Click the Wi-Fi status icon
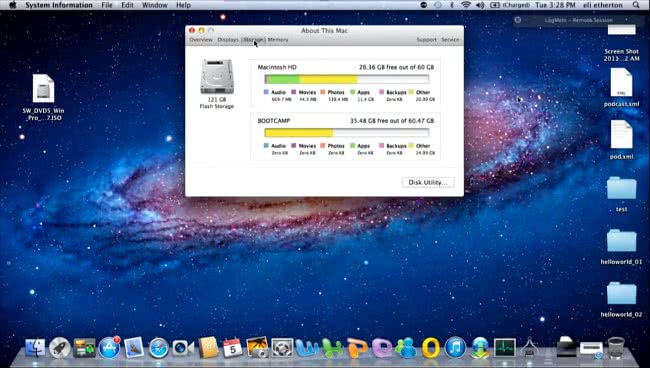The height and width of the screenshot is (368, 650). tap(466, 5)
